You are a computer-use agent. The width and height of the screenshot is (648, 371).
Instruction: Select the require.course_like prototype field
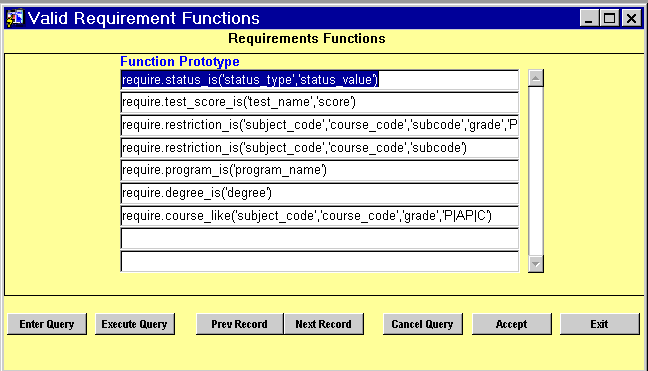(x=320, y=216)
